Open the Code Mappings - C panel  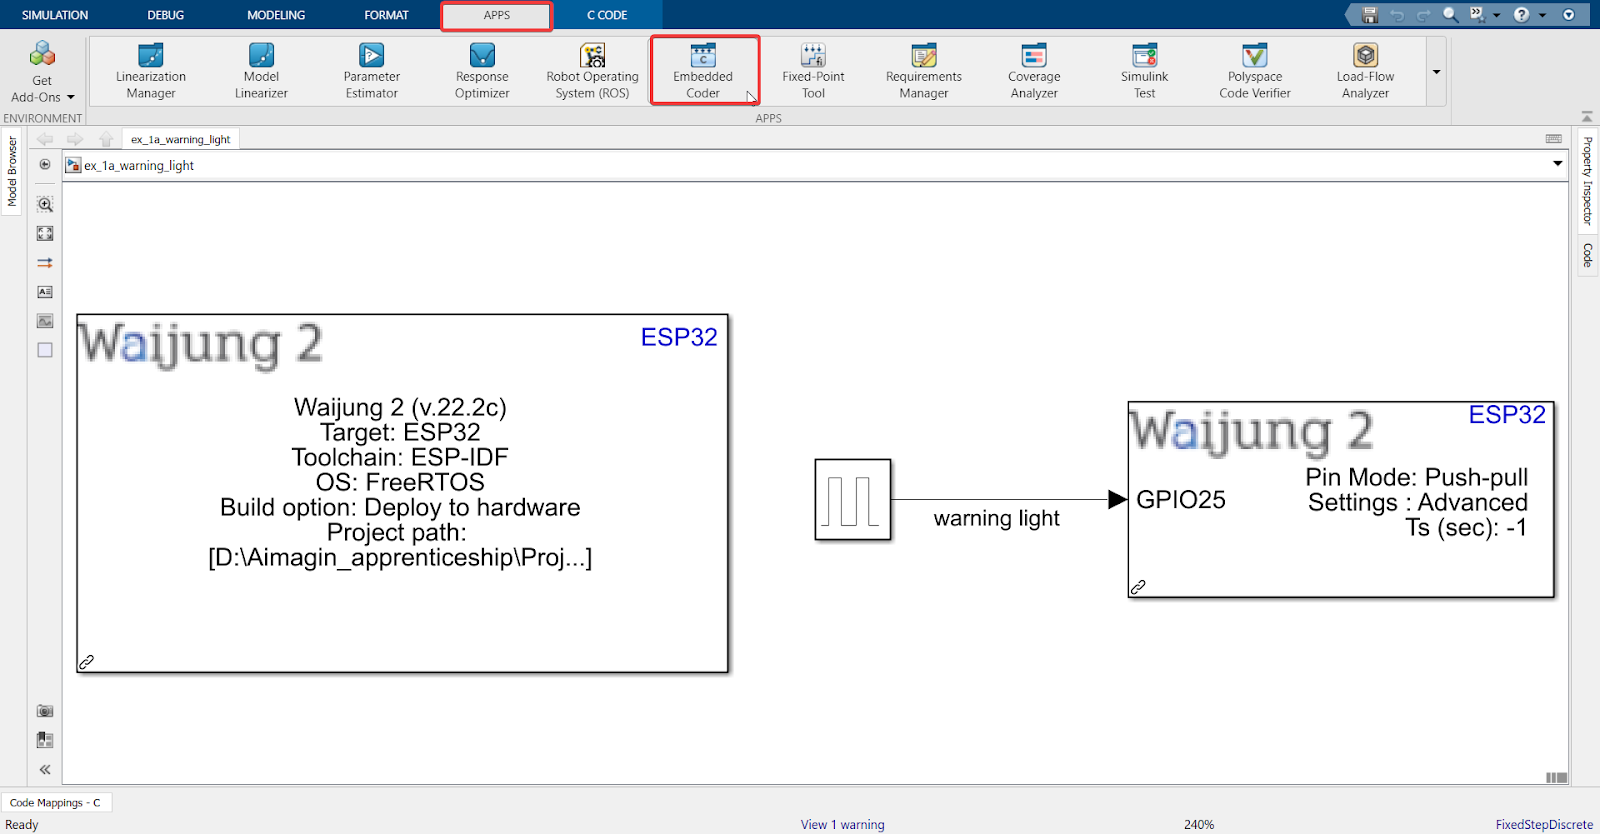tap(55, 802)
